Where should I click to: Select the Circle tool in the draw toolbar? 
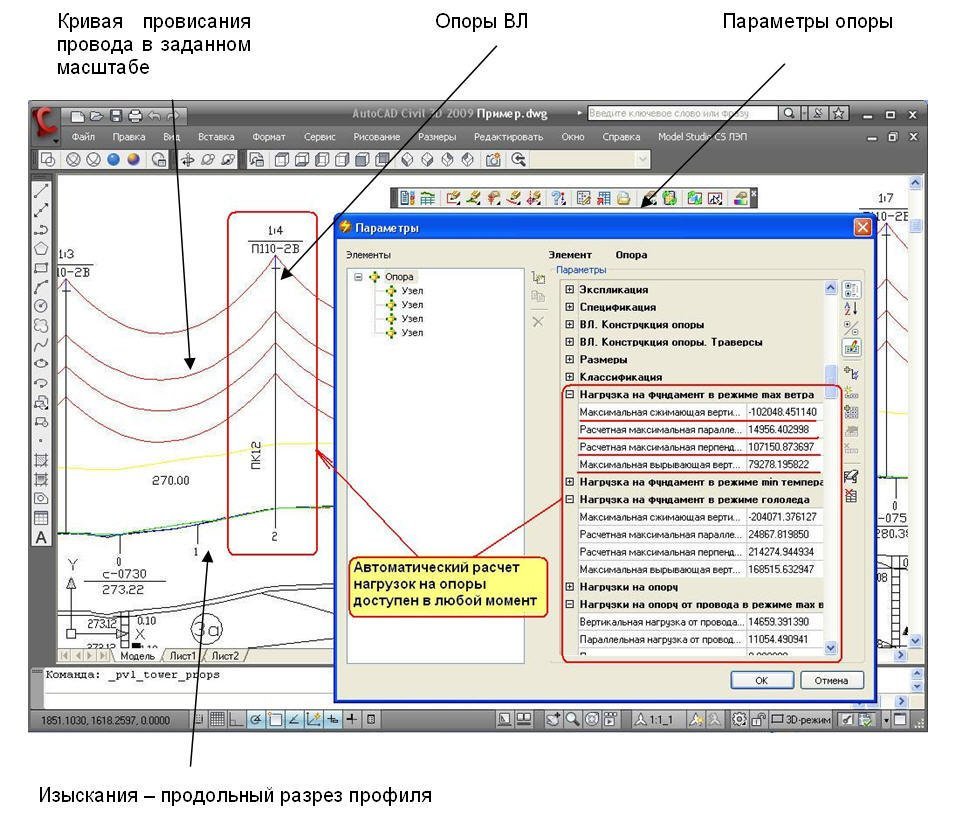(41, 306)
